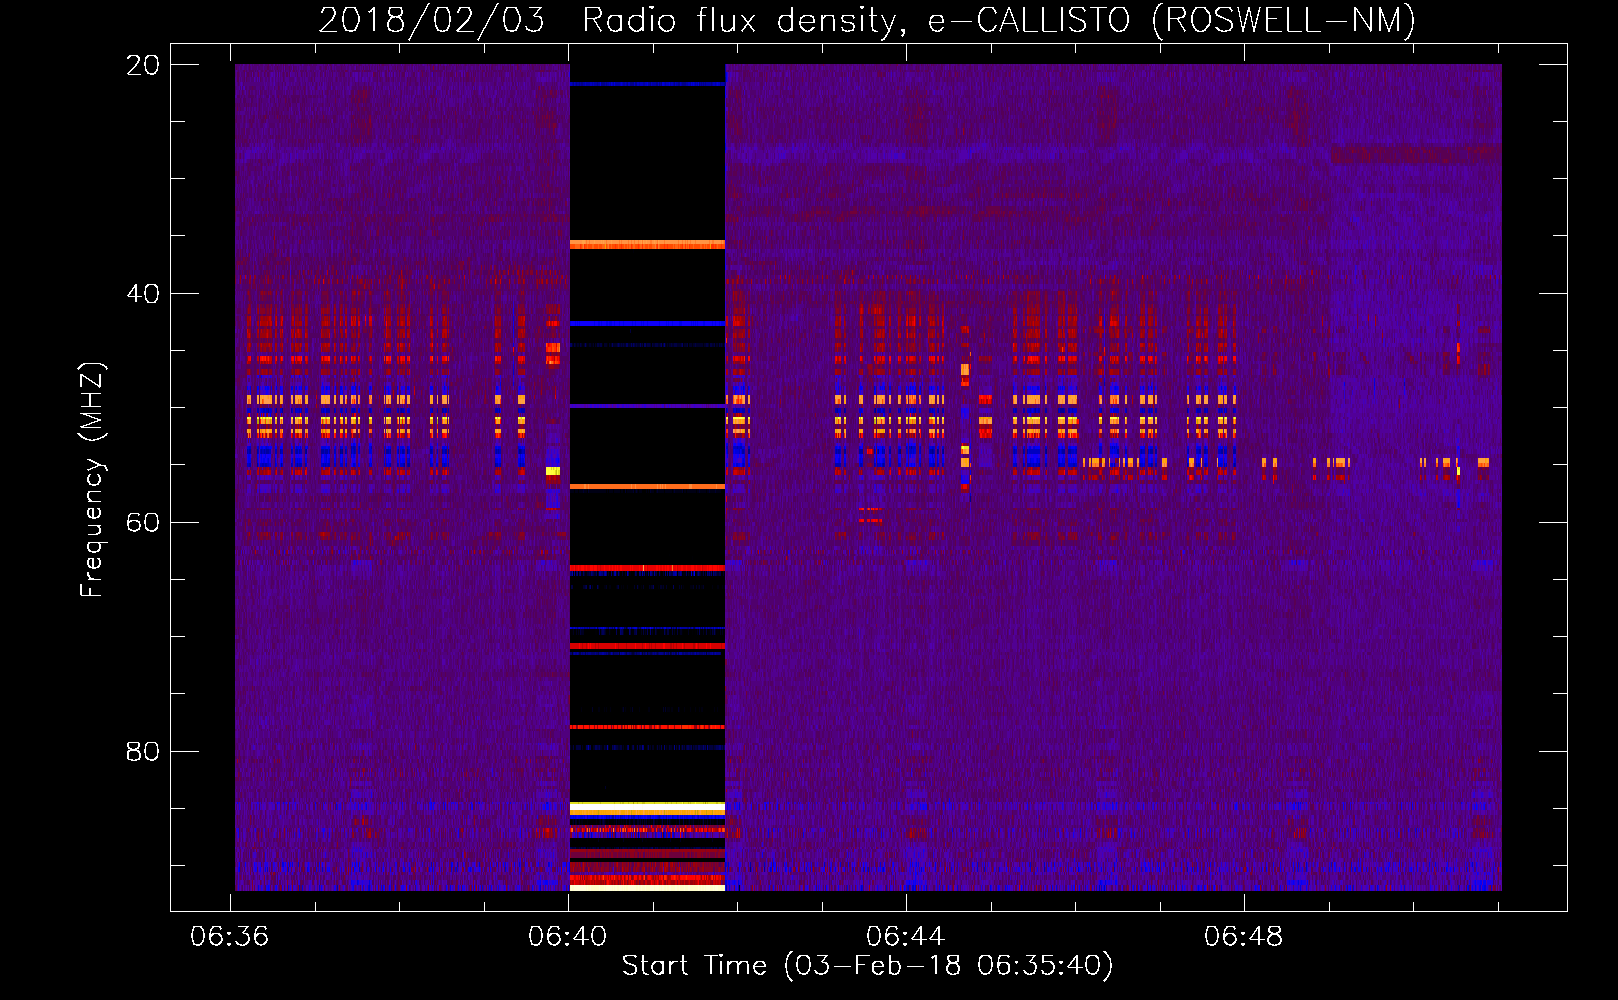Select the 06:44 time tick label
This screenshot has height=1000, width=1618.
(x=905, y=936)
